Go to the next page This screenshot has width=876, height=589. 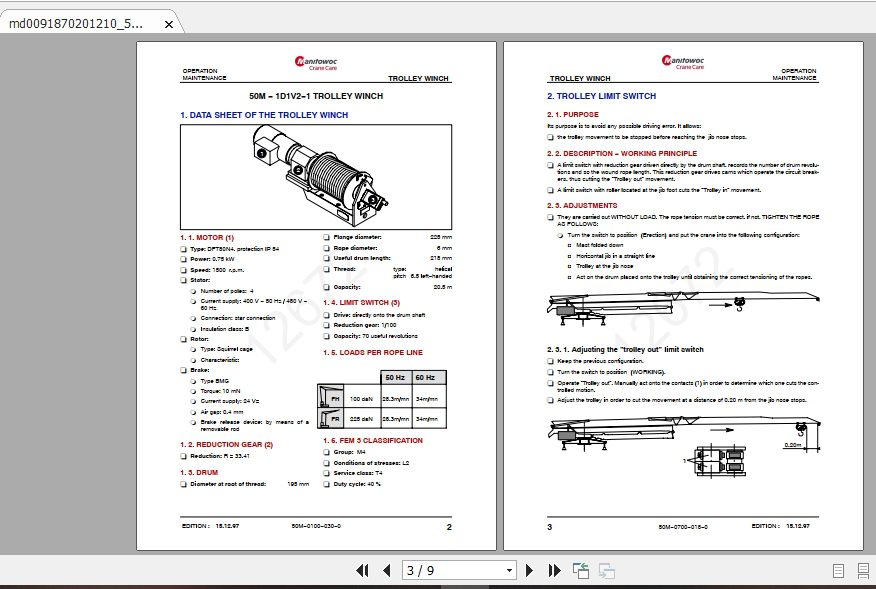530,570
